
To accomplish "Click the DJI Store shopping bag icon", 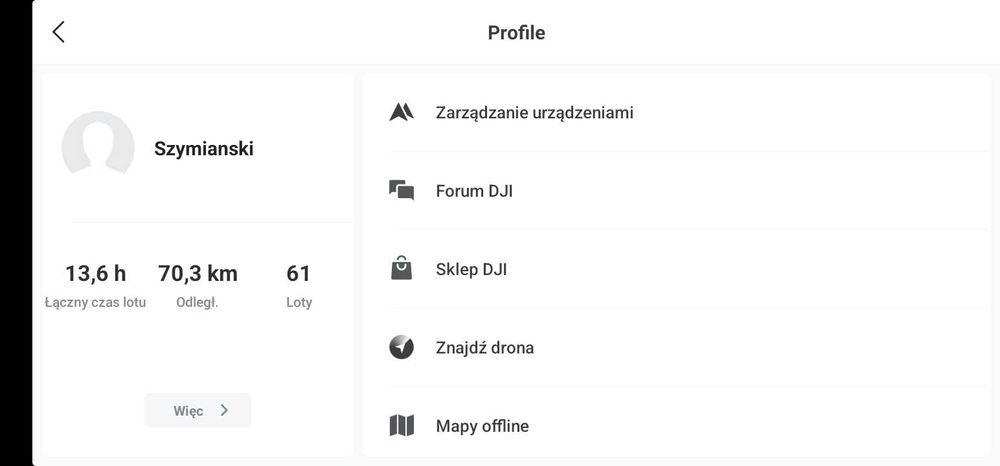I will coord(401,268).
